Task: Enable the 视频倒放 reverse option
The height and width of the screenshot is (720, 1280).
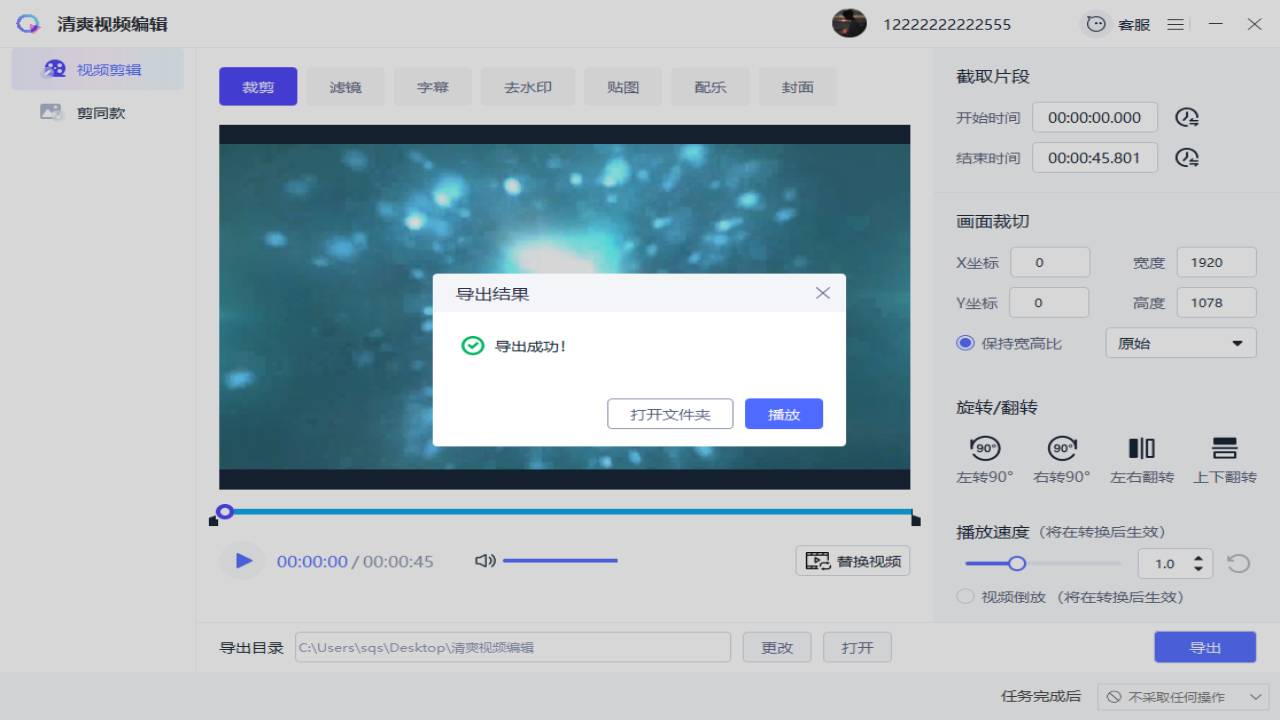Action: tap(964, 596)
